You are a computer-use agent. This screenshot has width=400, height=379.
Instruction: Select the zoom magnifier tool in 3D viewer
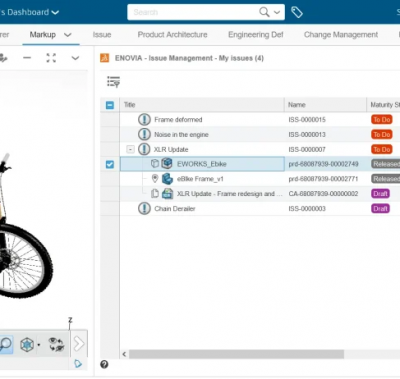point(6,344)
